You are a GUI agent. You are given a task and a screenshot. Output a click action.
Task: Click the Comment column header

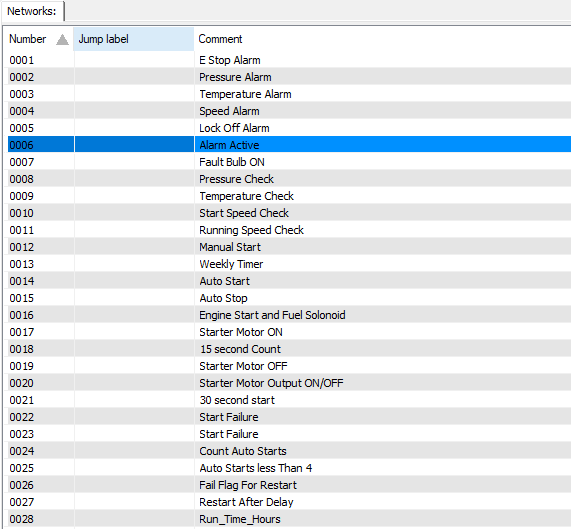pos(383,39)
